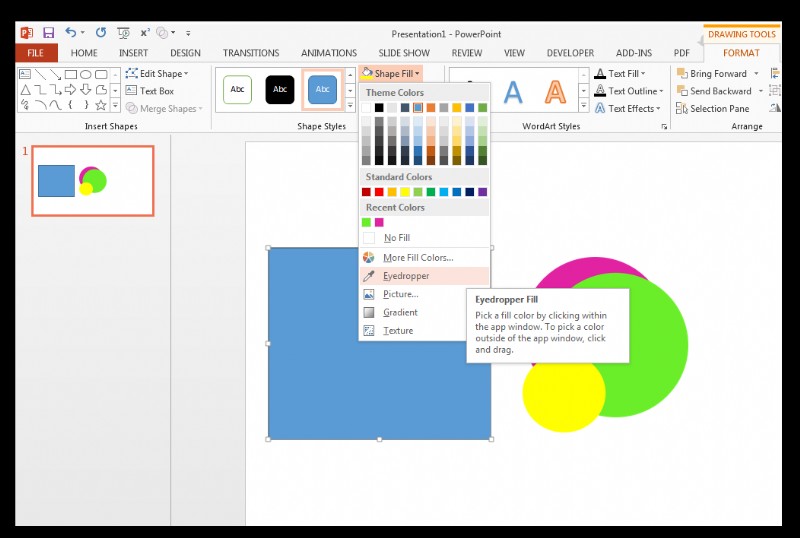Image resolution: width=800 pixels, height=538 pixels.
Task: Choose More Fill Colors menu item
Action: coord(424,258)
